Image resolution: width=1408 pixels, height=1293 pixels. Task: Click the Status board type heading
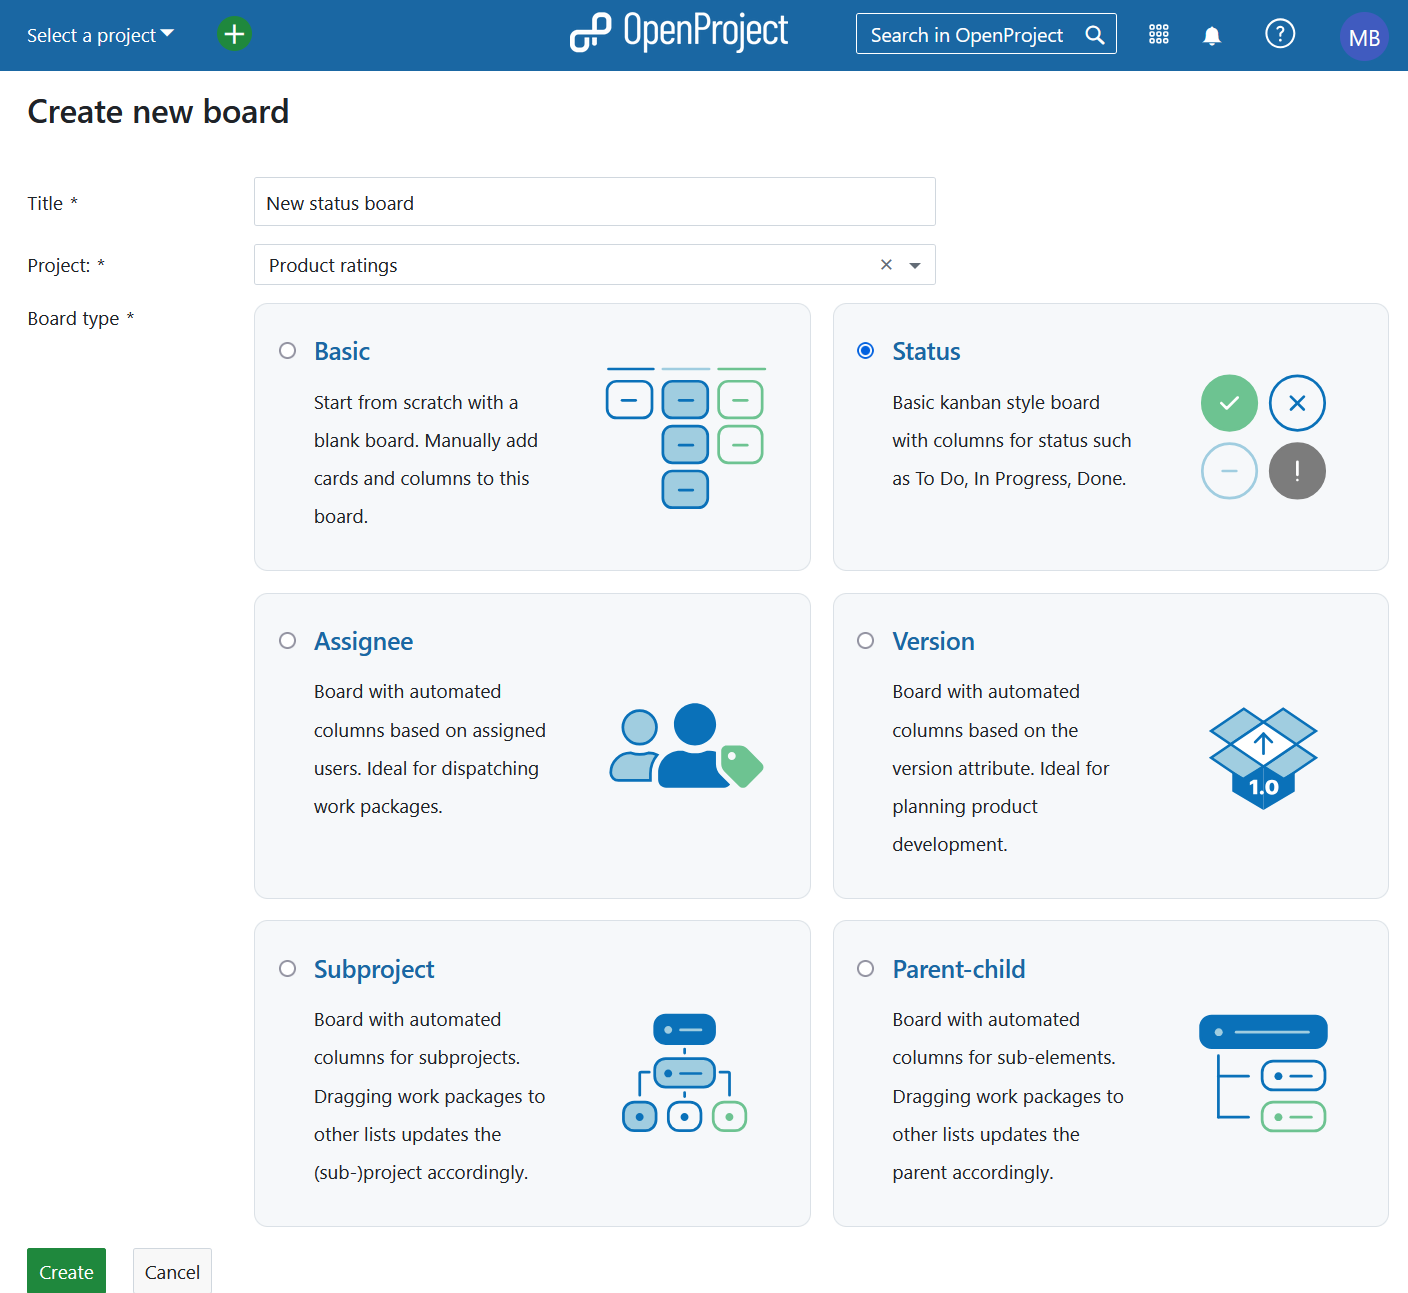click(926, 351)
